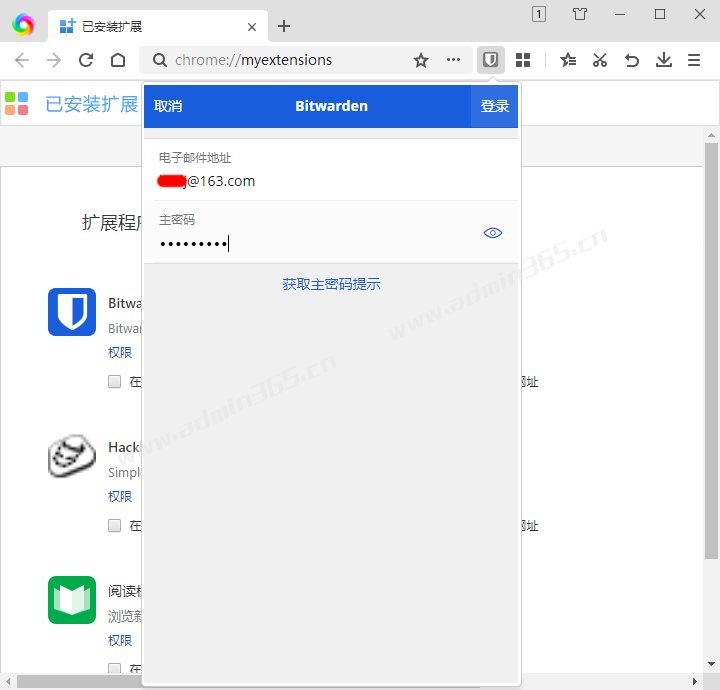Click the favorites list star icon
This screenshot has height=690, width=720.
(x=568, y=60)
